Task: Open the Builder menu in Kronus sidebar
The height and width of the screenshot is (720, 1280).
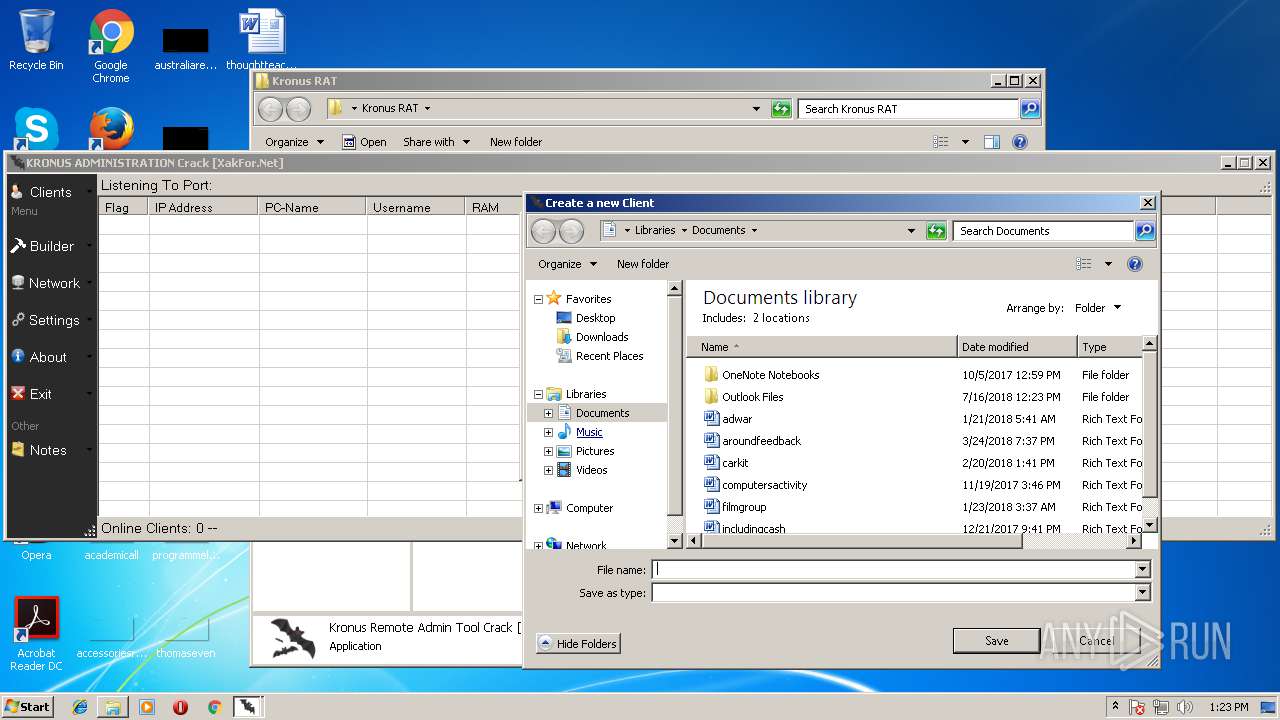Action: pos(50,246)
